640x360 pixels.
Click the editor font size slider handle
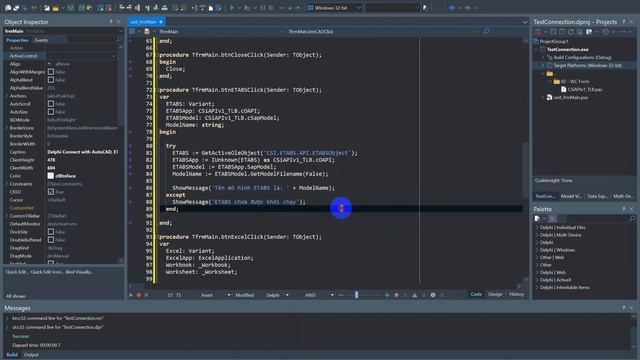[356, 295]
